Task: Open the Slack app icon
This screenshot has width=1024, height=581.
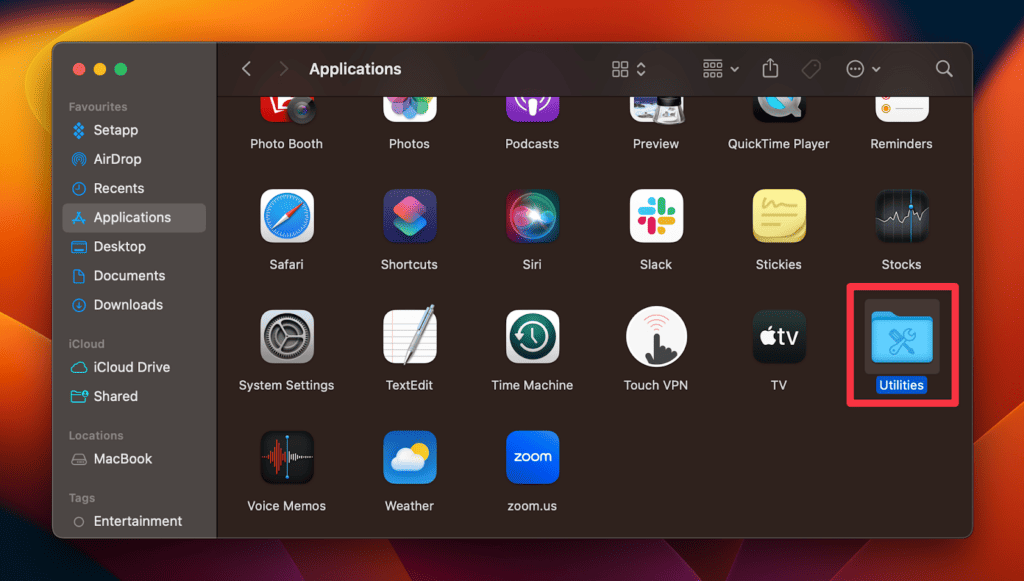Action: coord(656,216)
